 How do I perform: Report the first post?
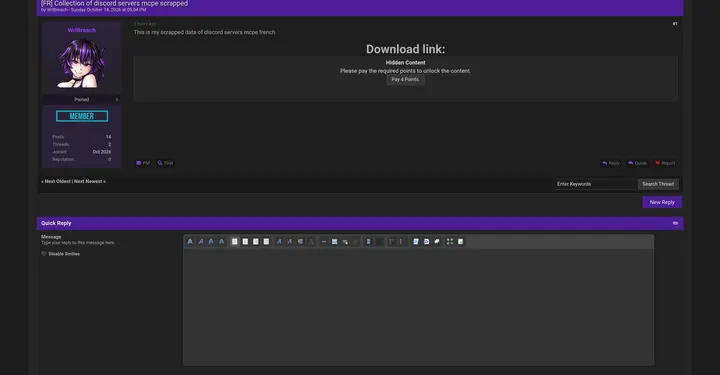pos(665,163)
